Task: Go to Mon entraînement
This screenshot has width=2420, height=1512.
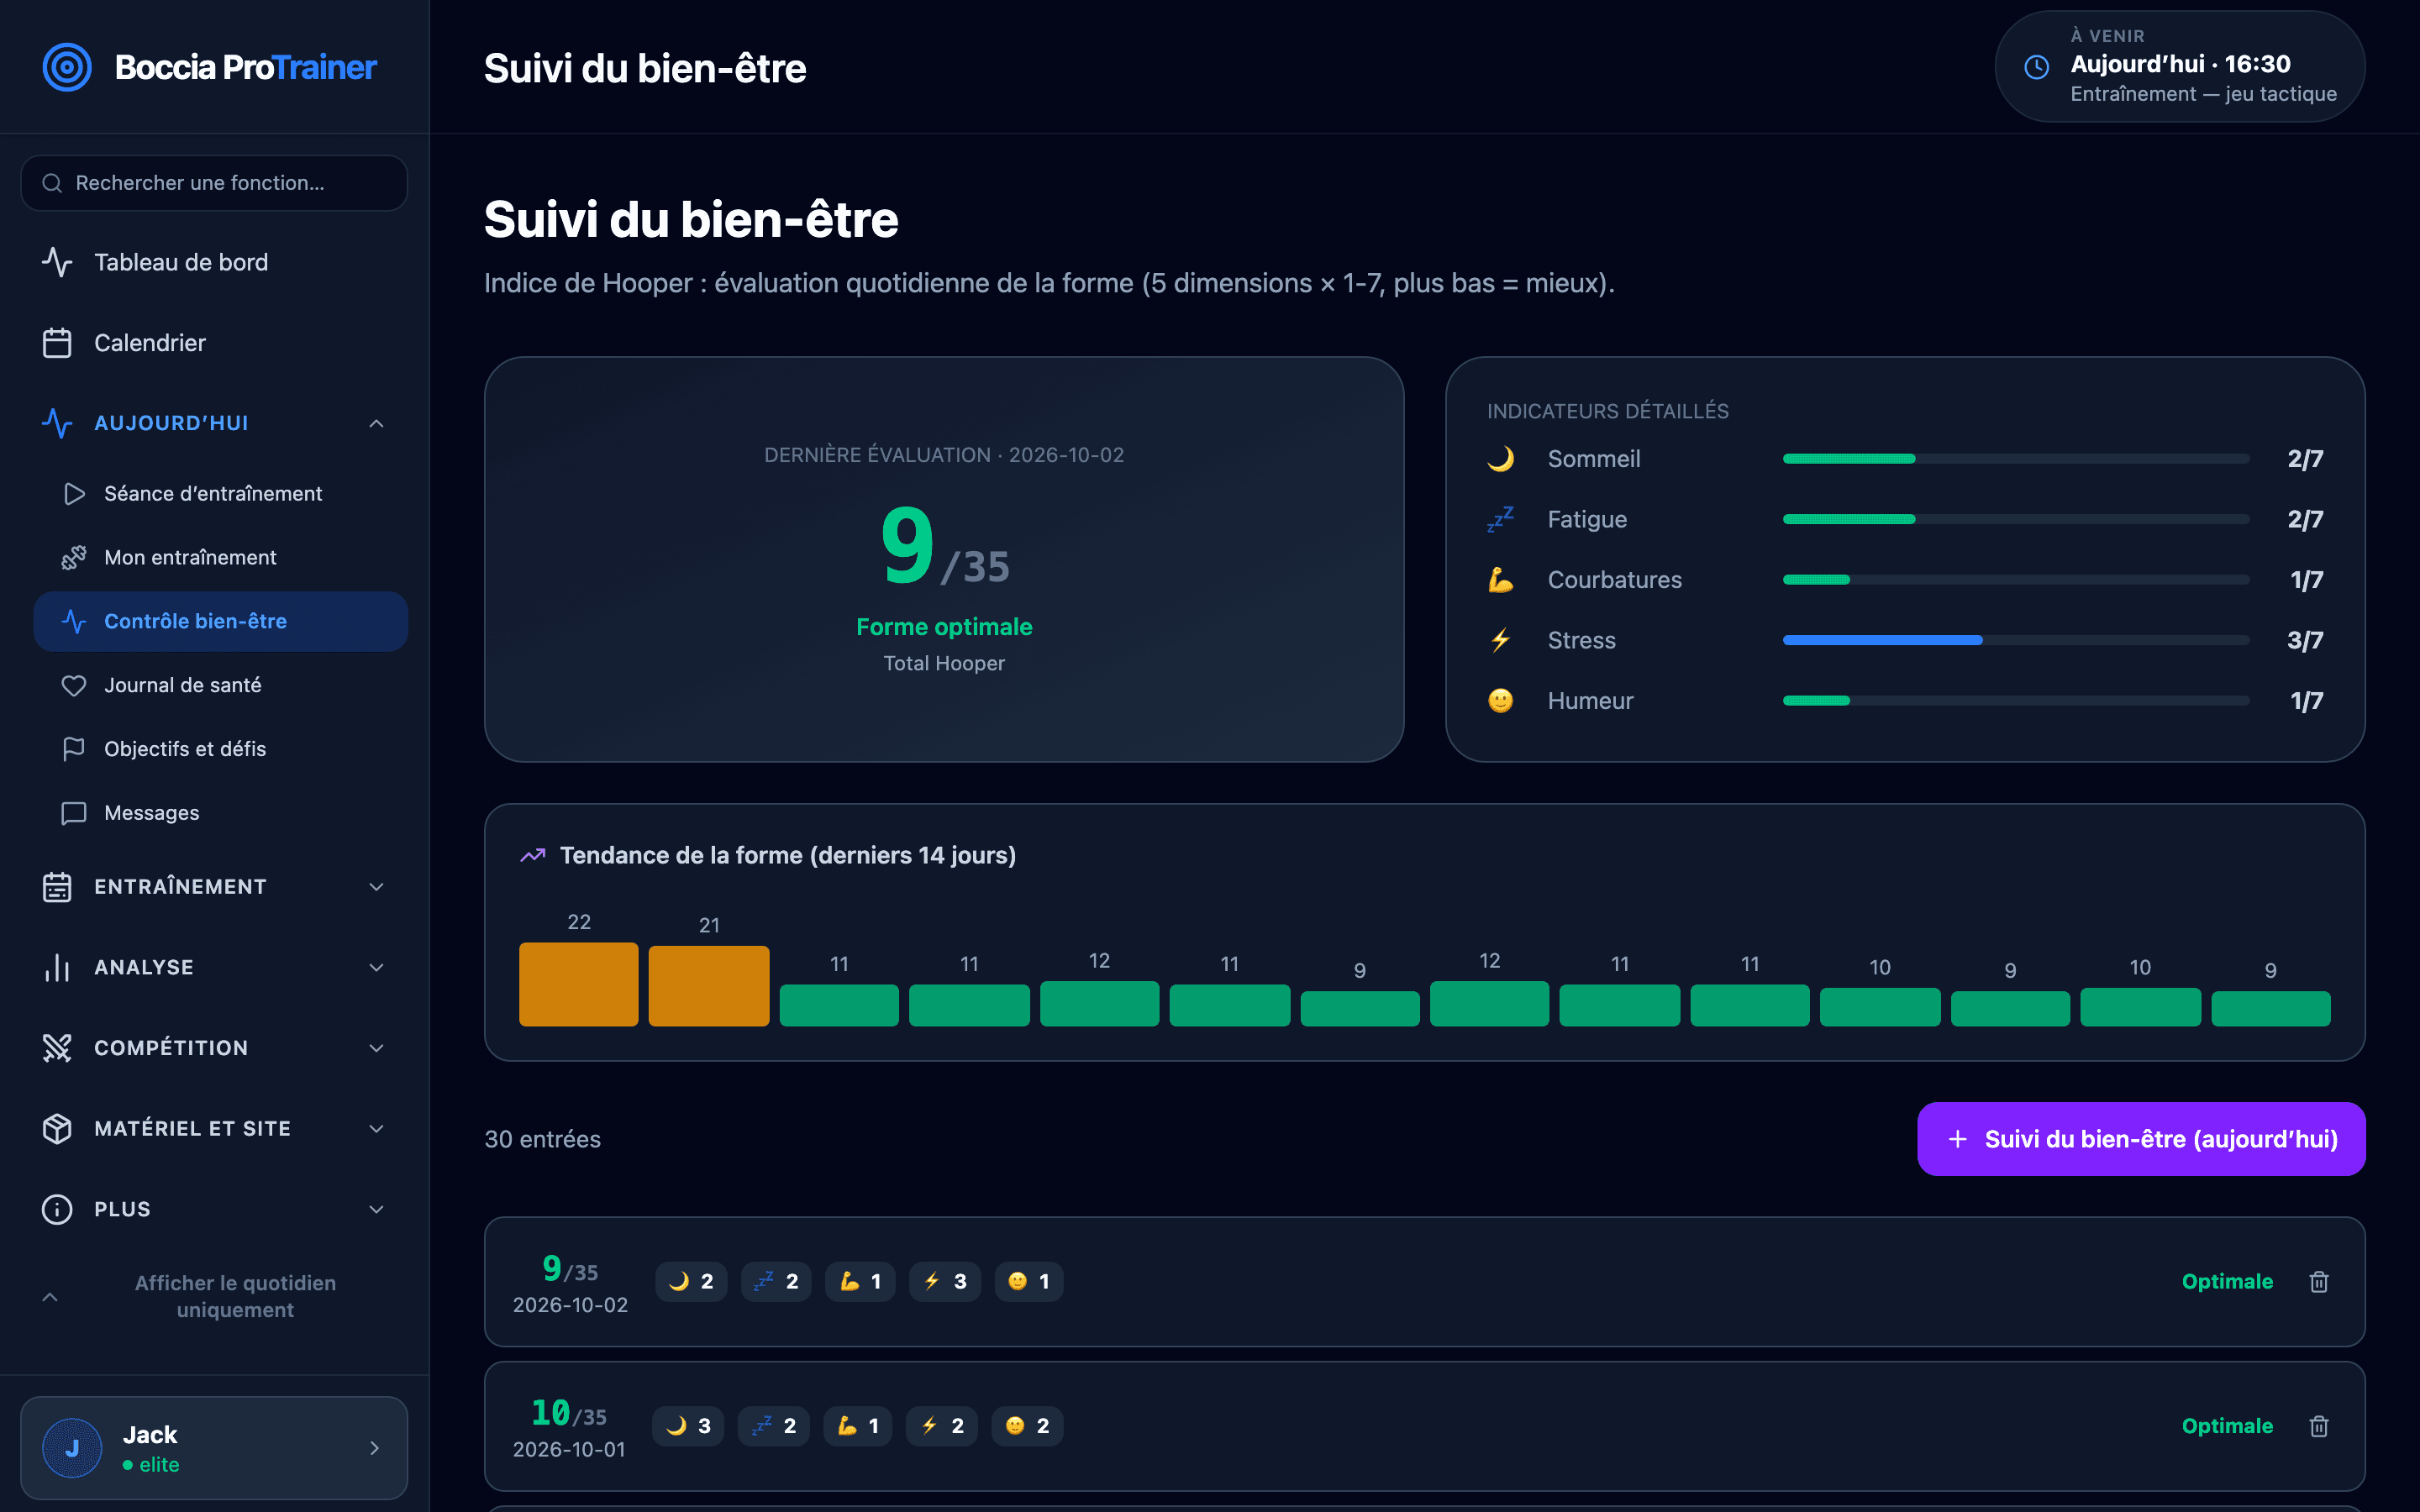Action: (x=220, y=558)
